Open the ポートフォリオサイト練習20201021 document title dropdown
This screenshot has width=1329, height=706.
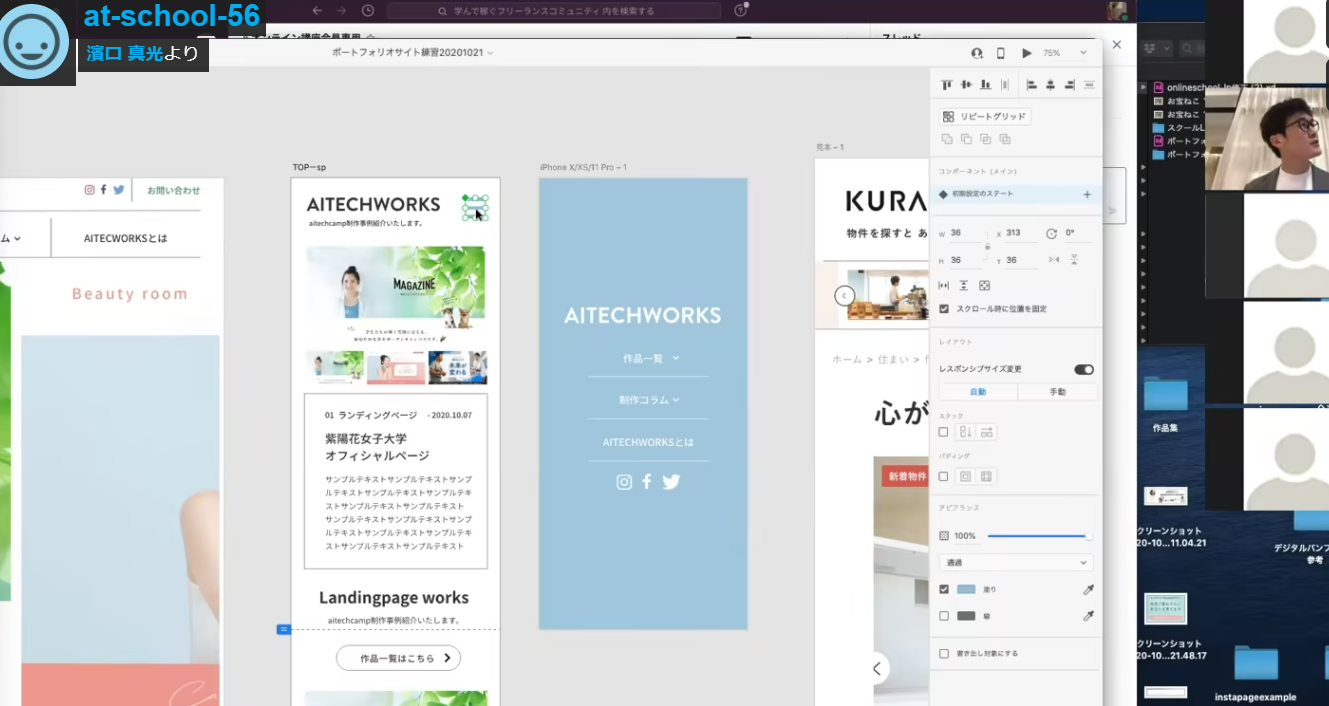point(412,52)
